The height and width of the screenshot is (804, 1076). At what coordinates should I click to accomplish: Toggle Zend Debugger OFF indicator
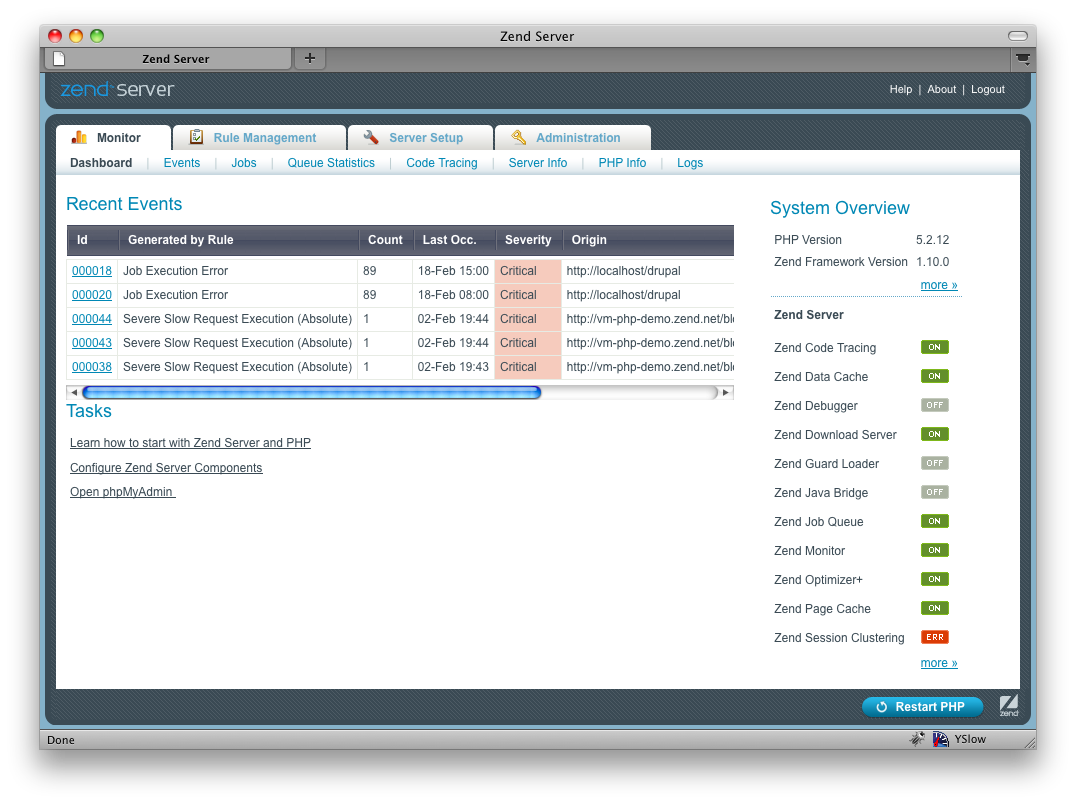pos(935,405)
